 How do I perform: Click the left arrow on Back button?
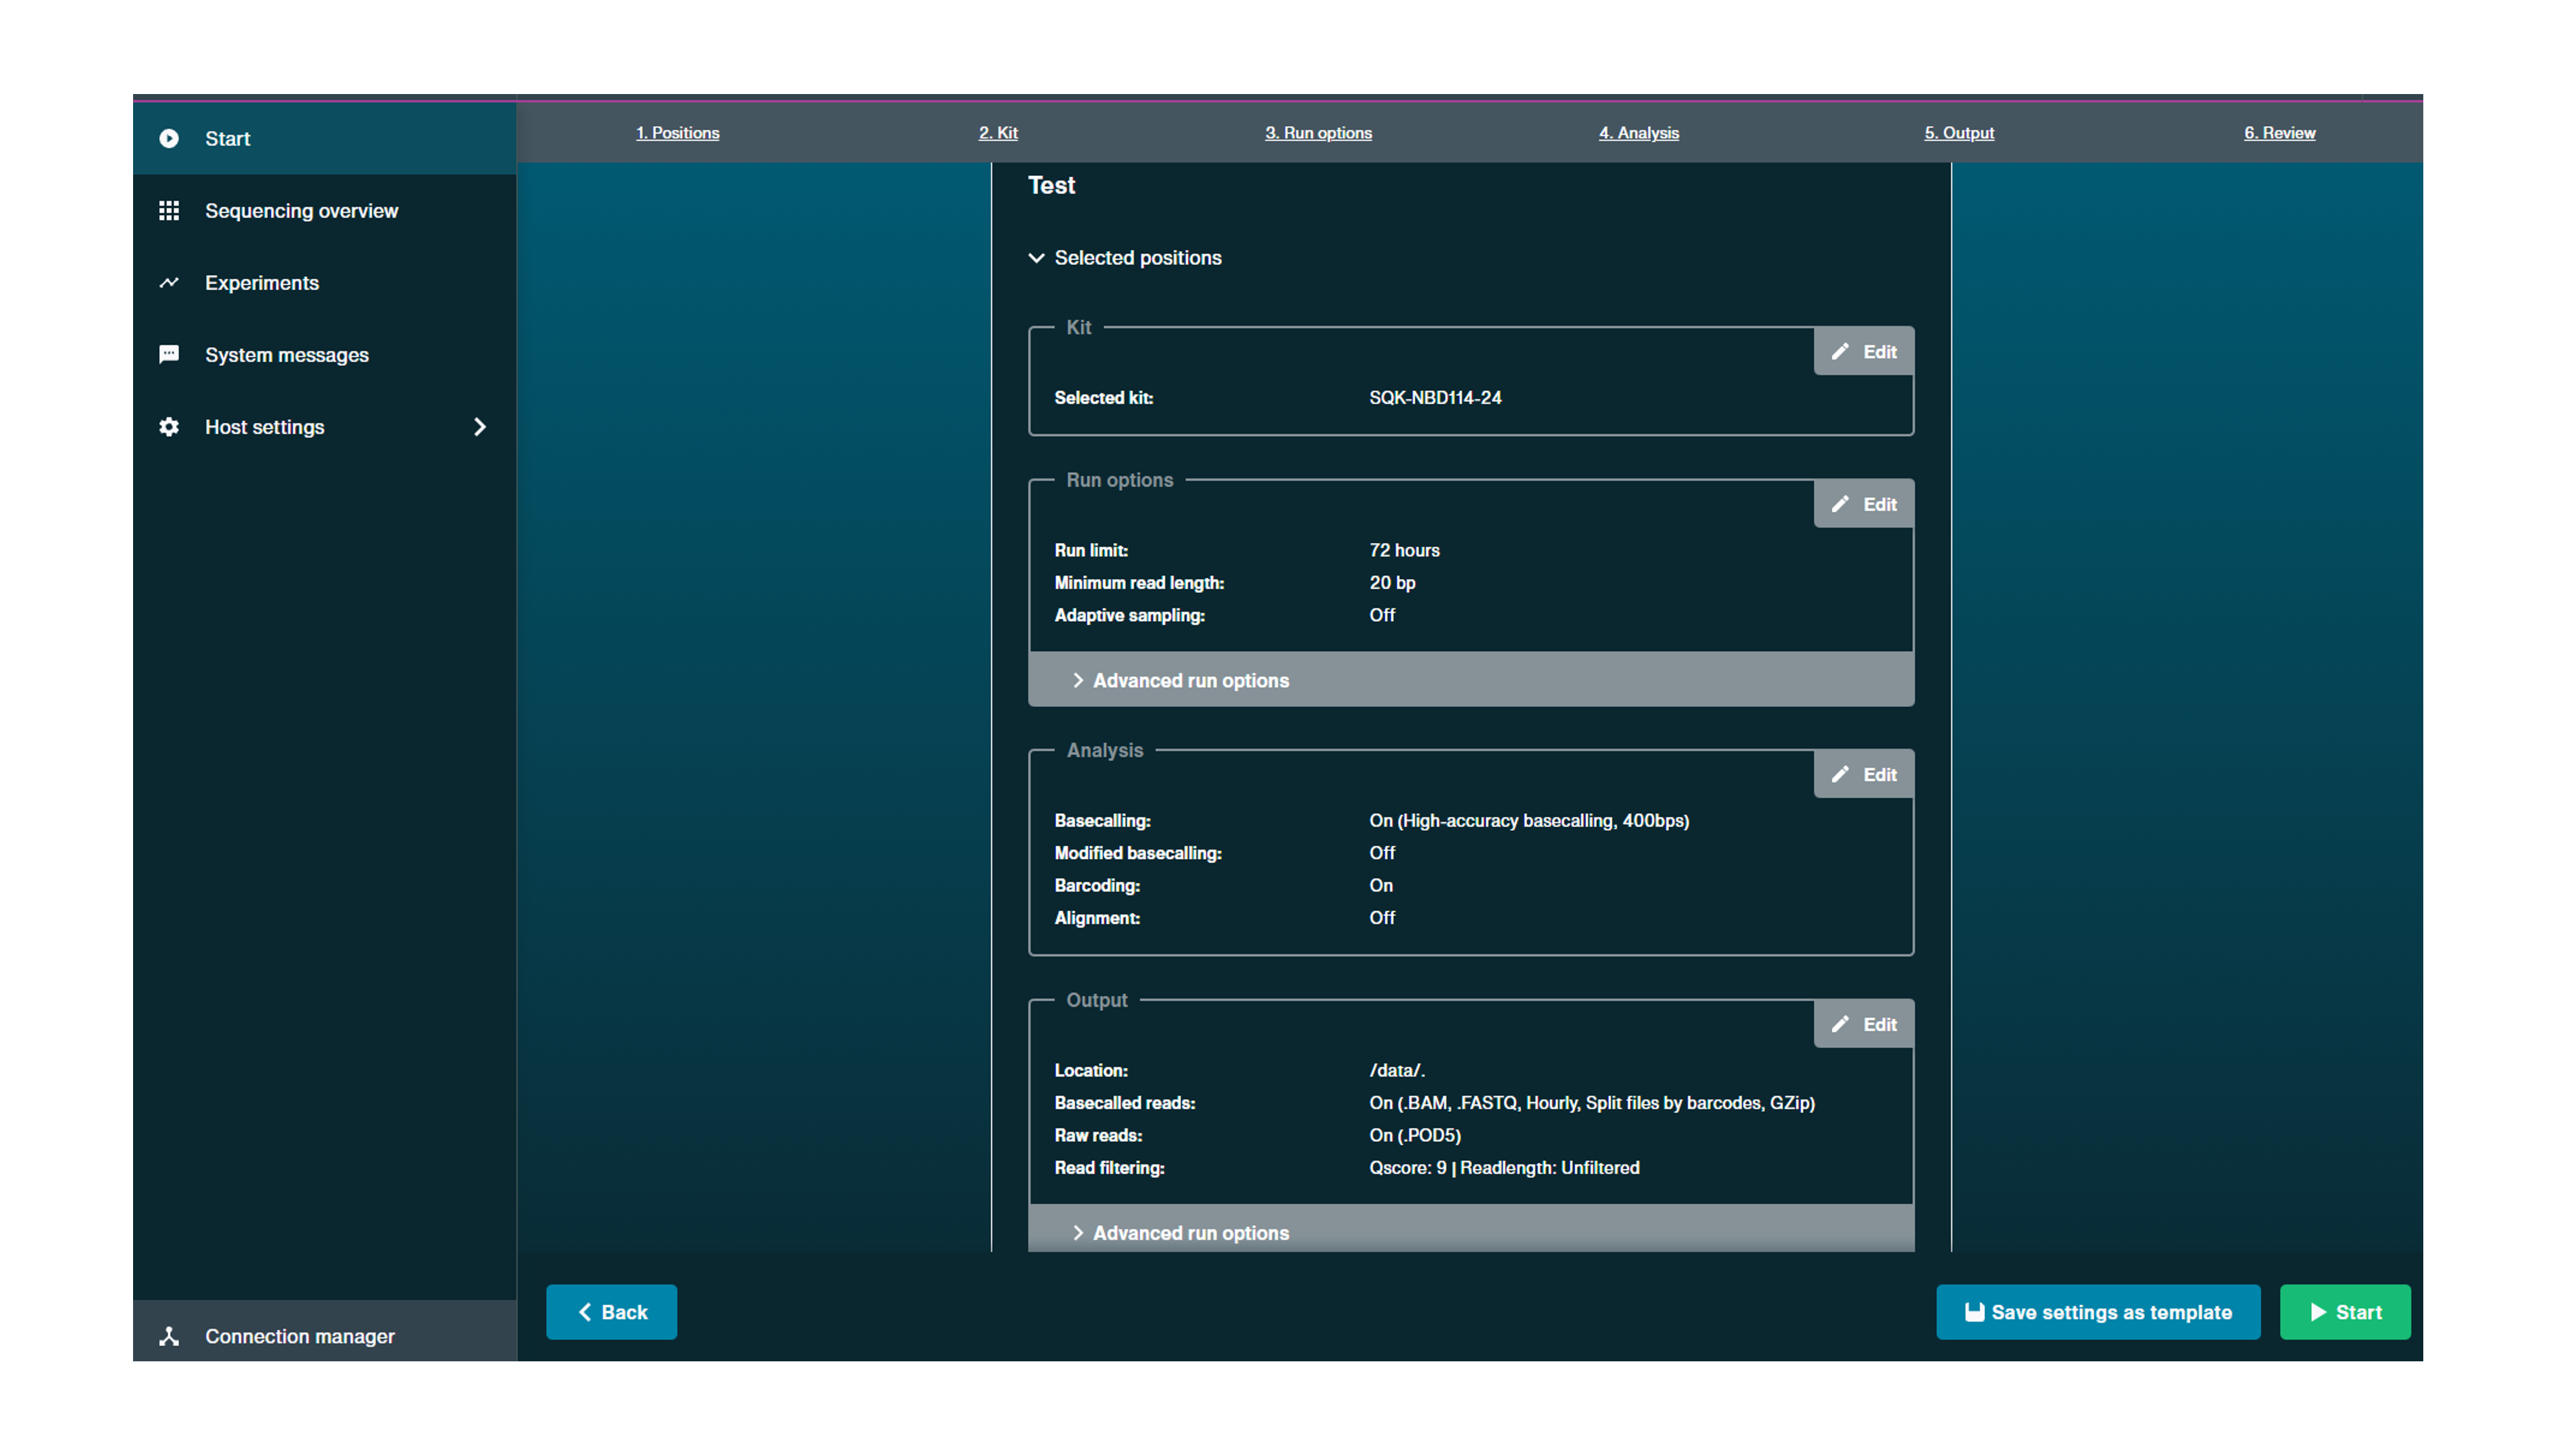pos(585,1312)
